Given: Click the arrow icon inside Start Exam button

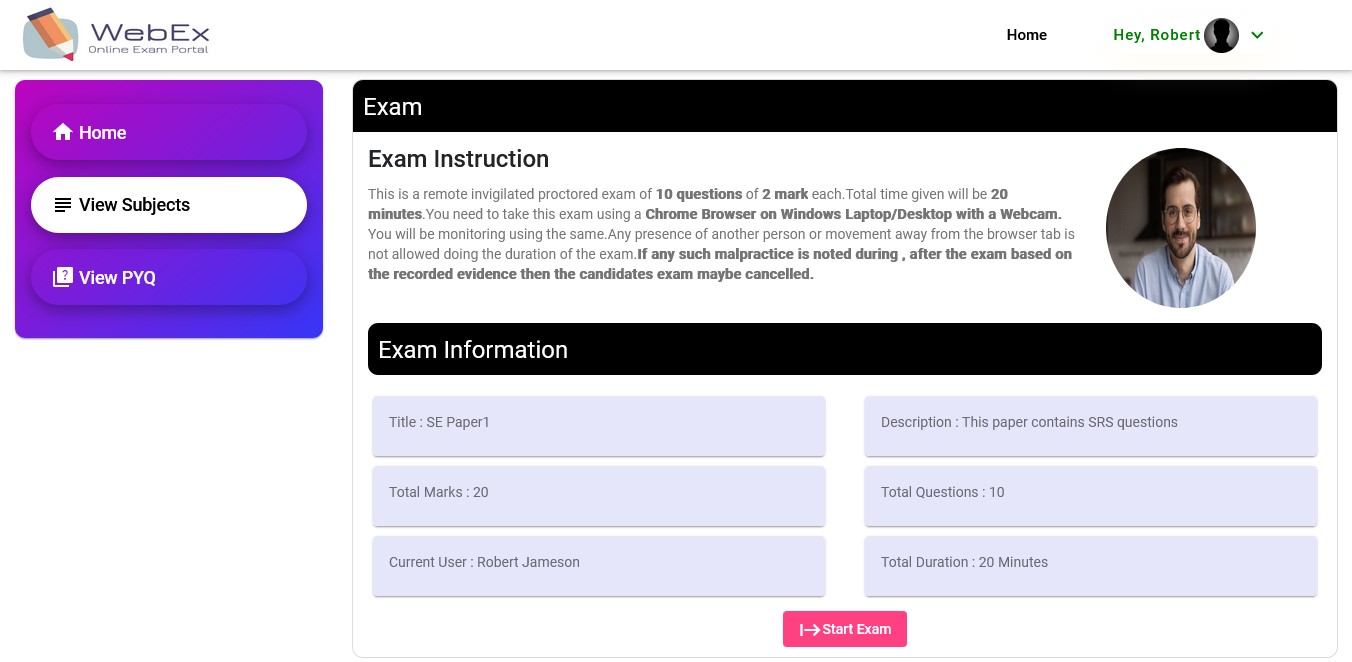Looking at the screenshot, I should coord(810,629).
